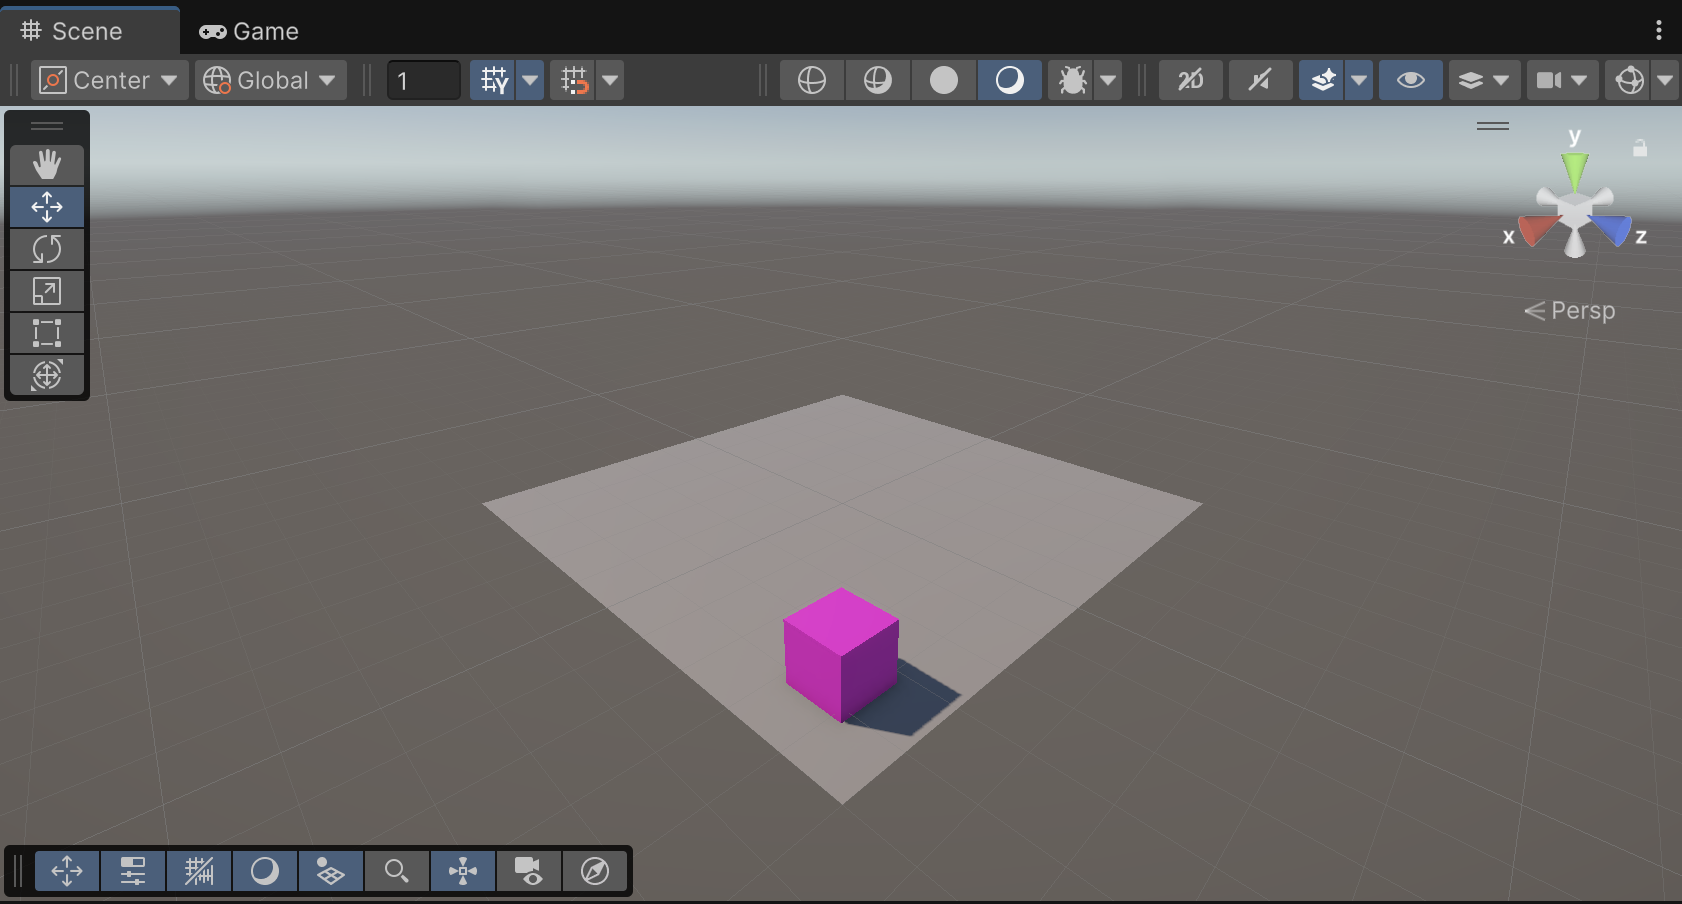Screen dimensions: 1682x904
Task: Select the Rect transform tool
Action: (47, 333)
